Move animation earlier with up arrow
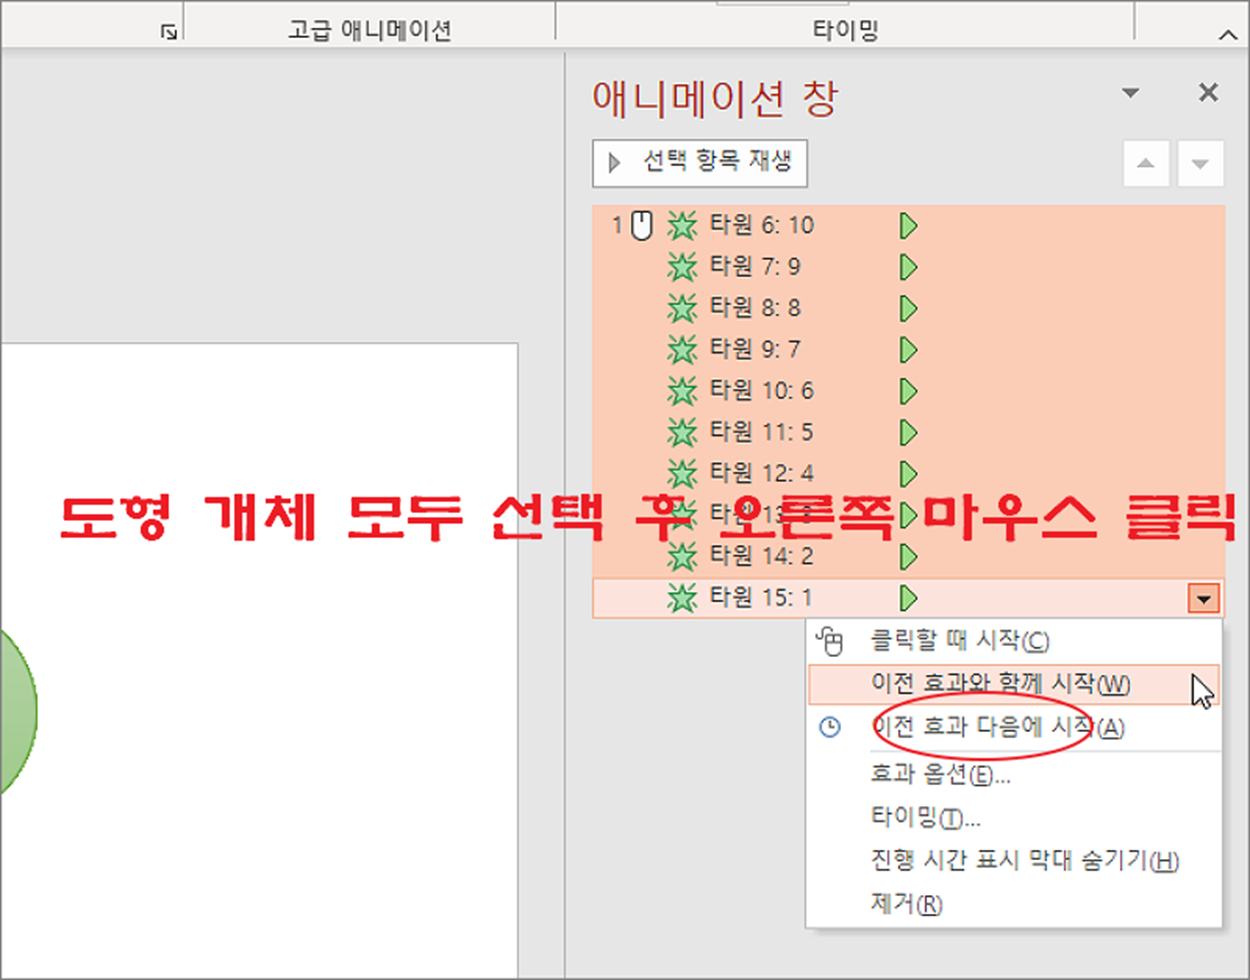 (x=1146, y=164)
